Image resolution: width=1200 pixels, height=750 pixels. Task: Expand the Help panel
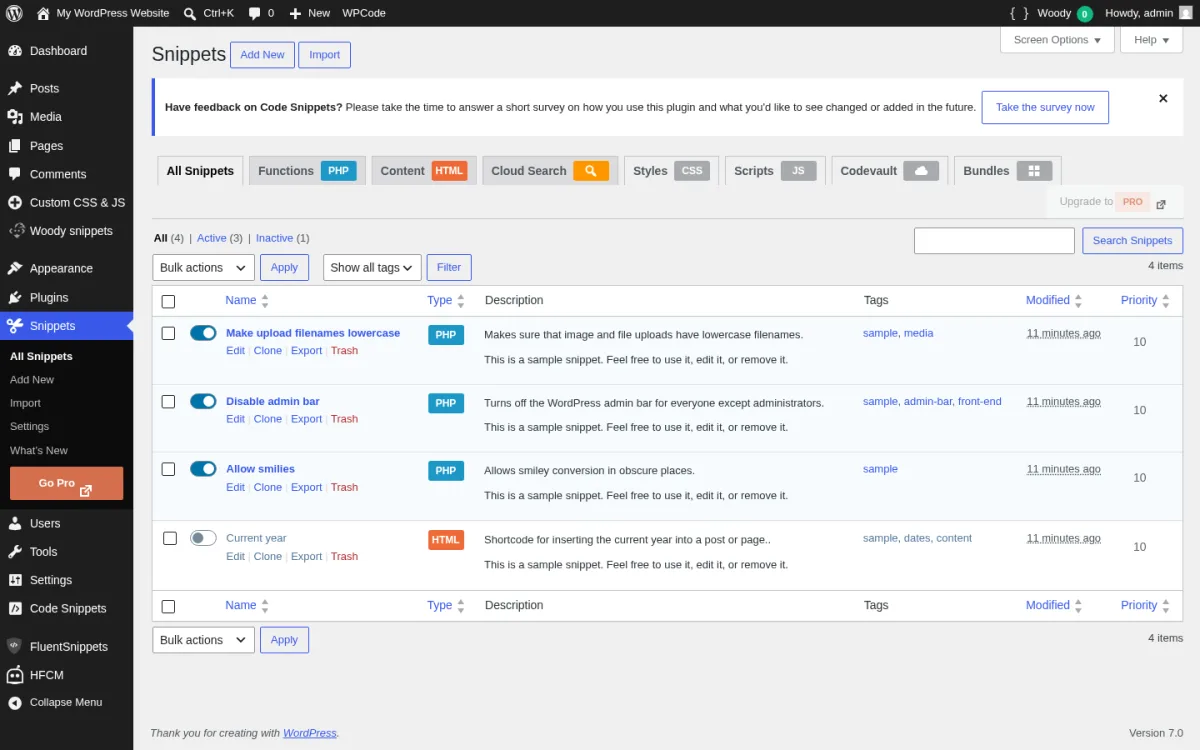(1152, 40)
